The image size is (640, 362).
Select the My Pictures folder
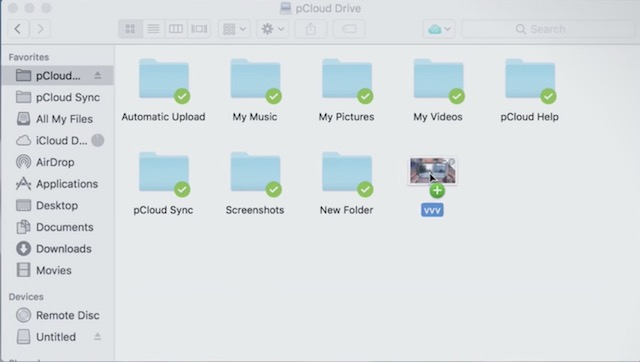(347, 91)
